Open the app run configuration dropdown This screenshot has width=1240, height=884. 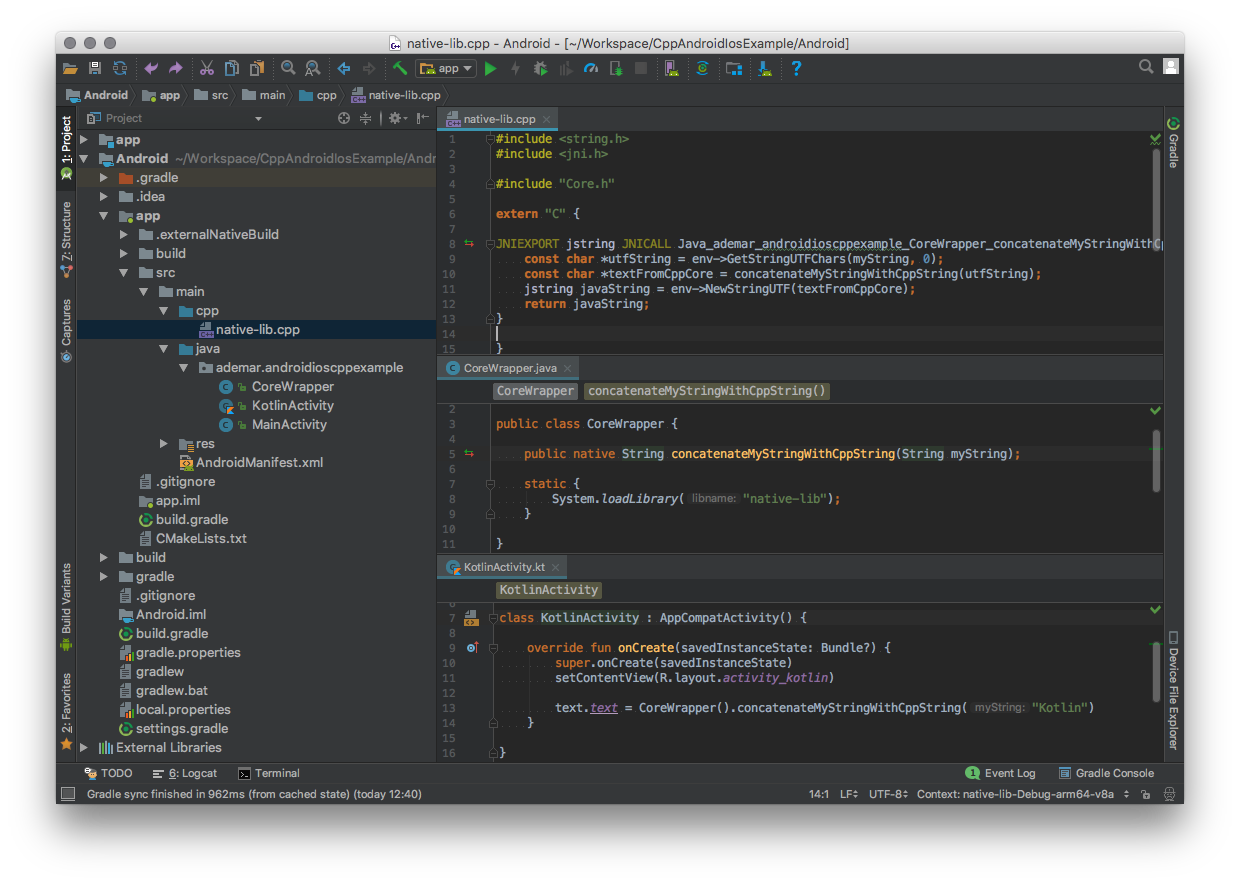pyautogui.click(x=446, y=69)
